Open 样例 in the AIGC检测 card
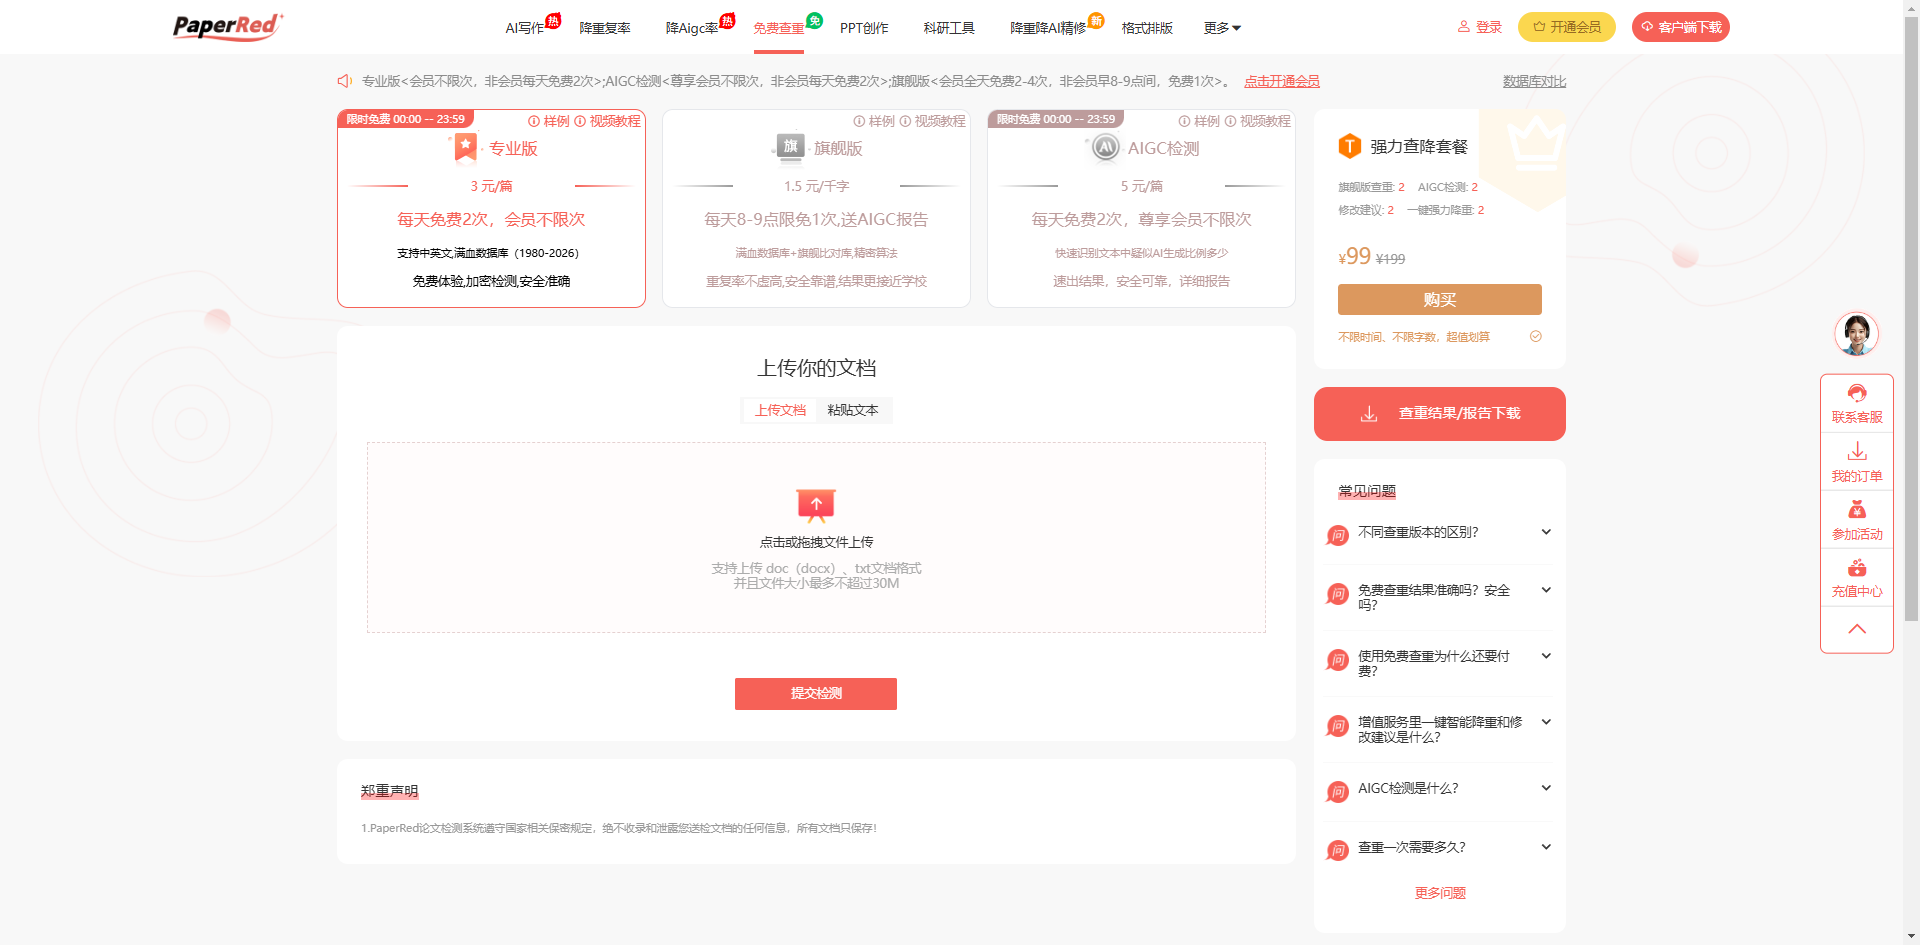Screen dimensions: 1920x945 [x=1199, y=121]
